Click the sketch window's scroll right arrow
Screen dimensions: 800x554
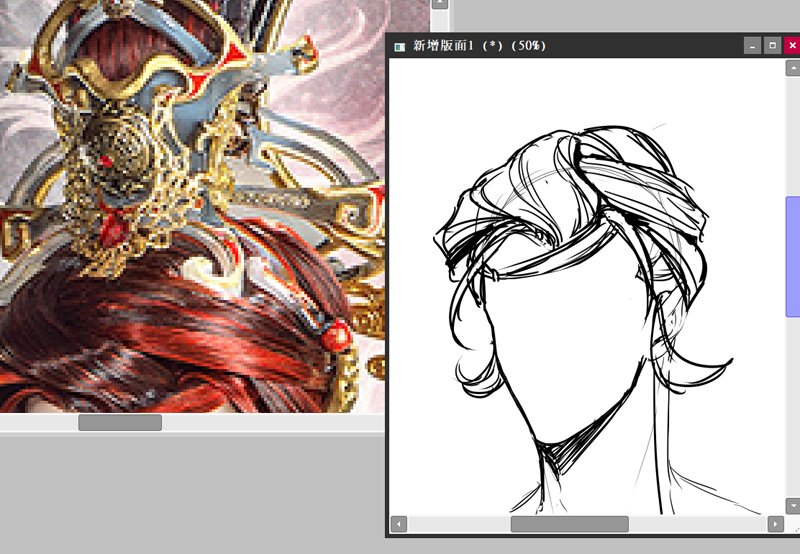[775, 524]
